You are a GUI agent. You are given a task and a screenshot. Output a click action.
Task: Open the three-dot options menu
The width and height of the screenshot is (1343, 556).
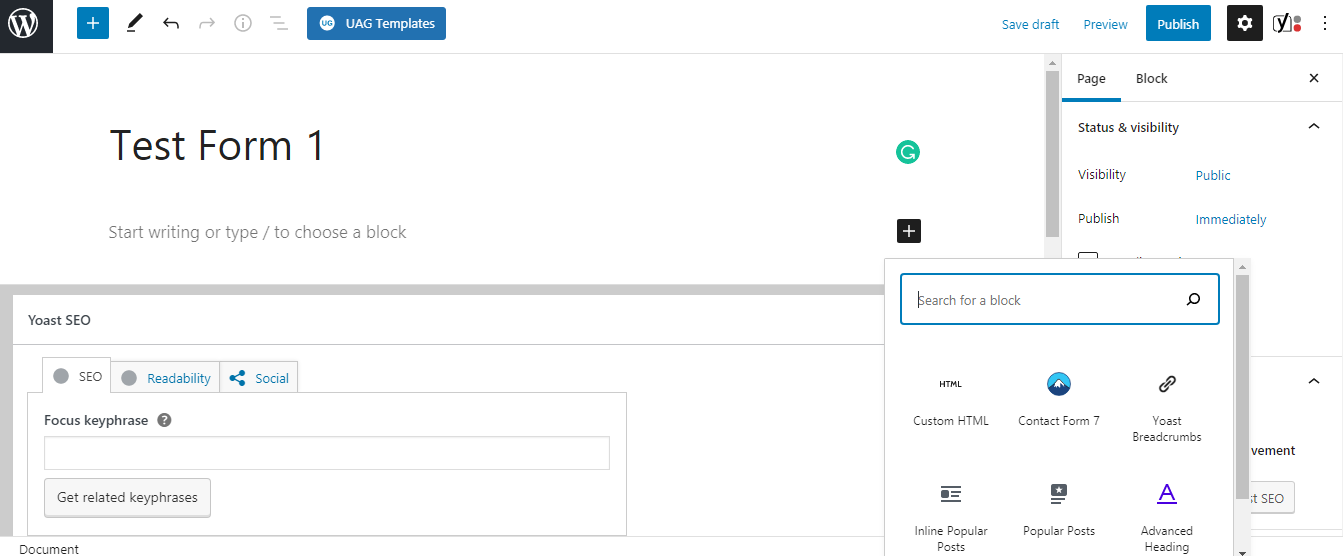coord(1325,24)
